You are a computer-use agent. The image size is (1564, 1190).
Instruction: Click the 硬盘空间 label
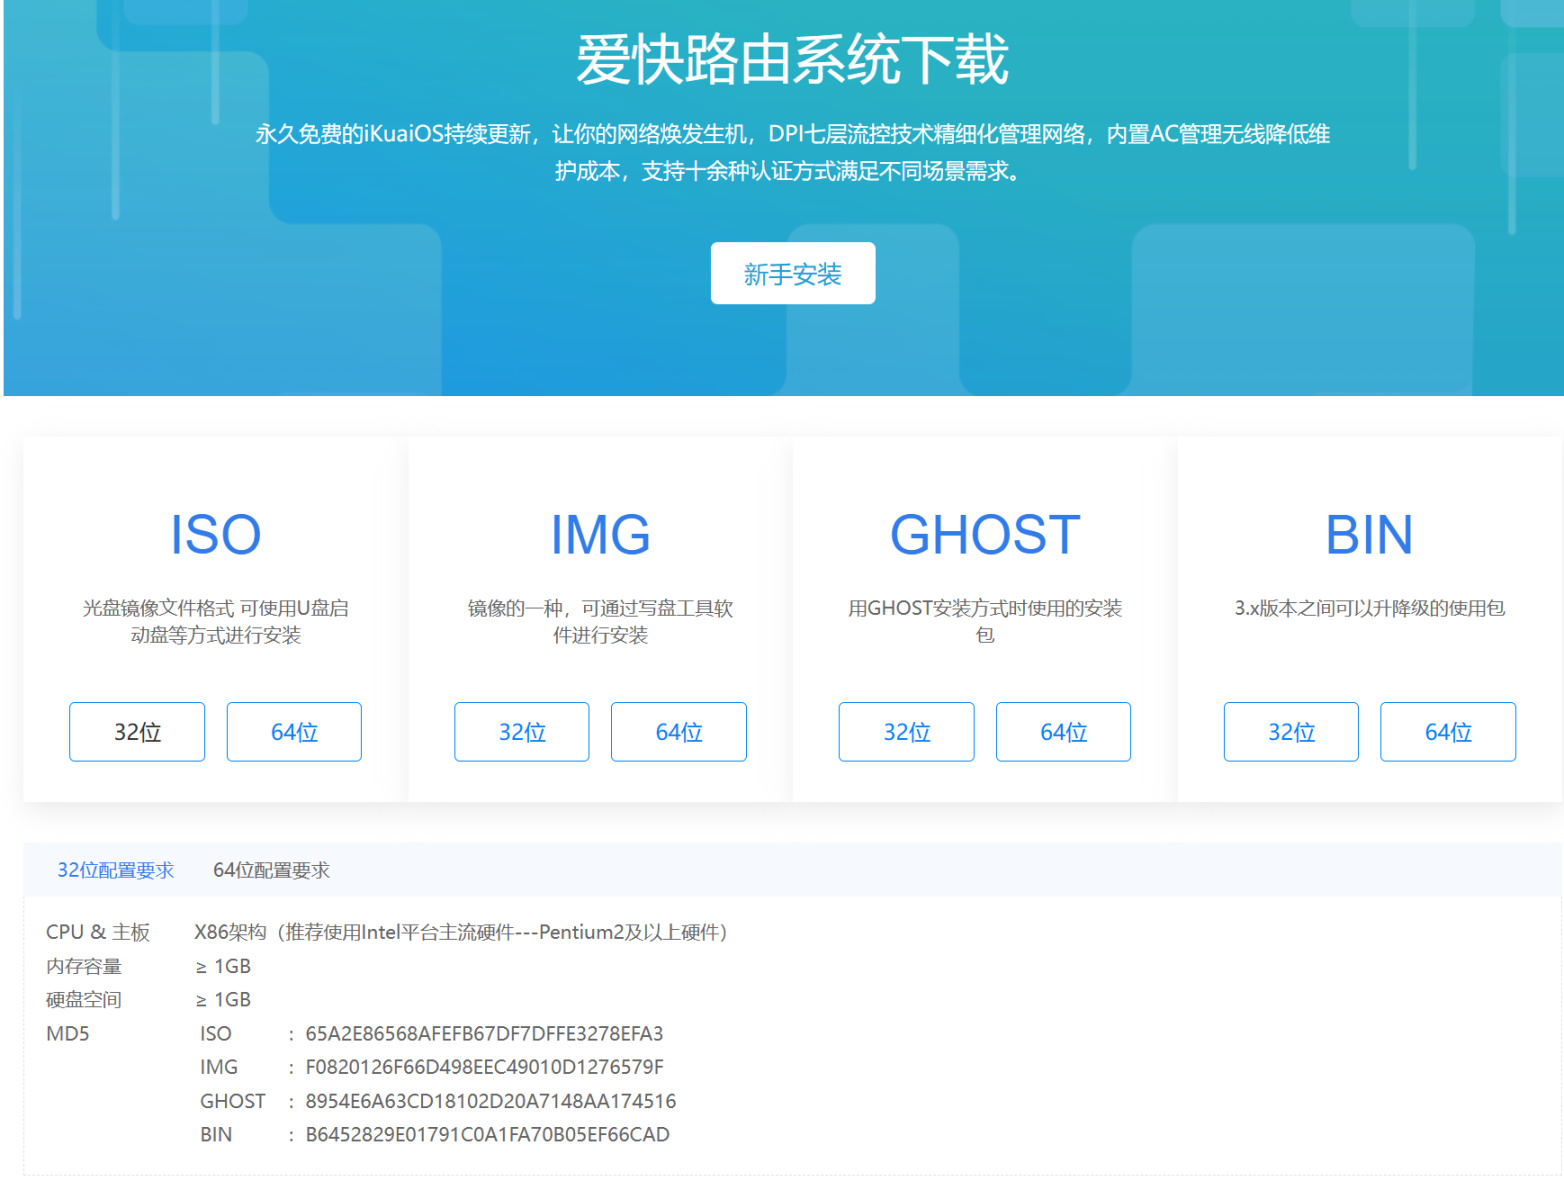[84, 999]
